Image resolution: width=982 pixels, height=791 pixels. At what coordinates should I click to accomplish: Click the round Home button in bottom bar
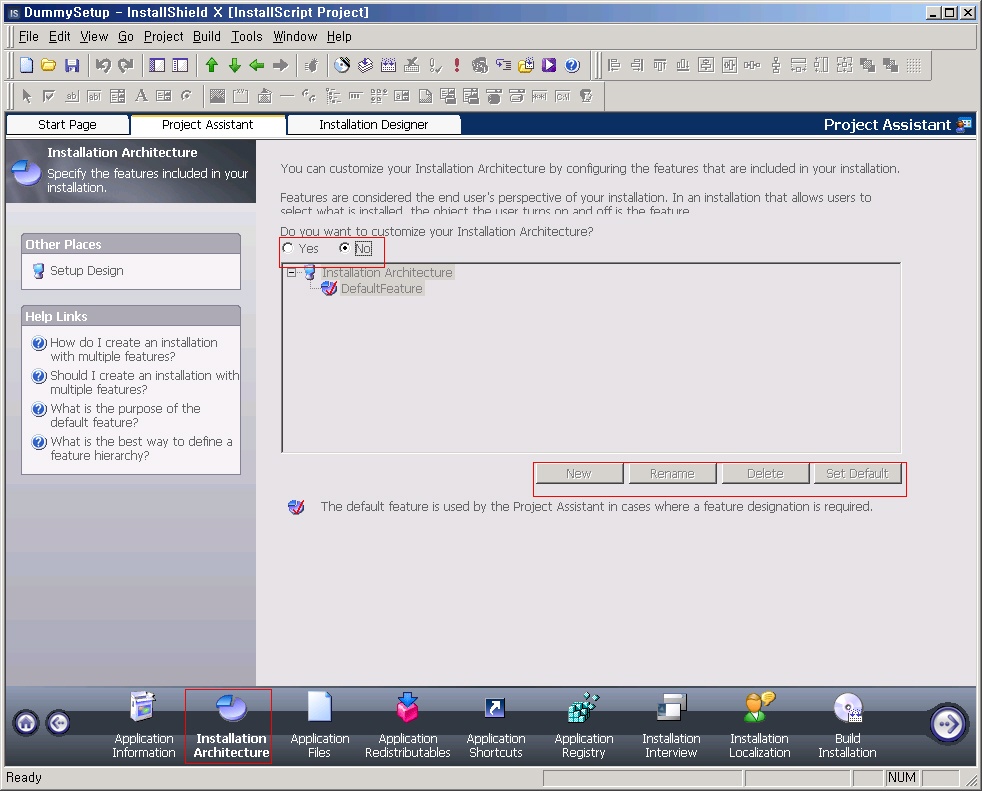coord(26,723)
